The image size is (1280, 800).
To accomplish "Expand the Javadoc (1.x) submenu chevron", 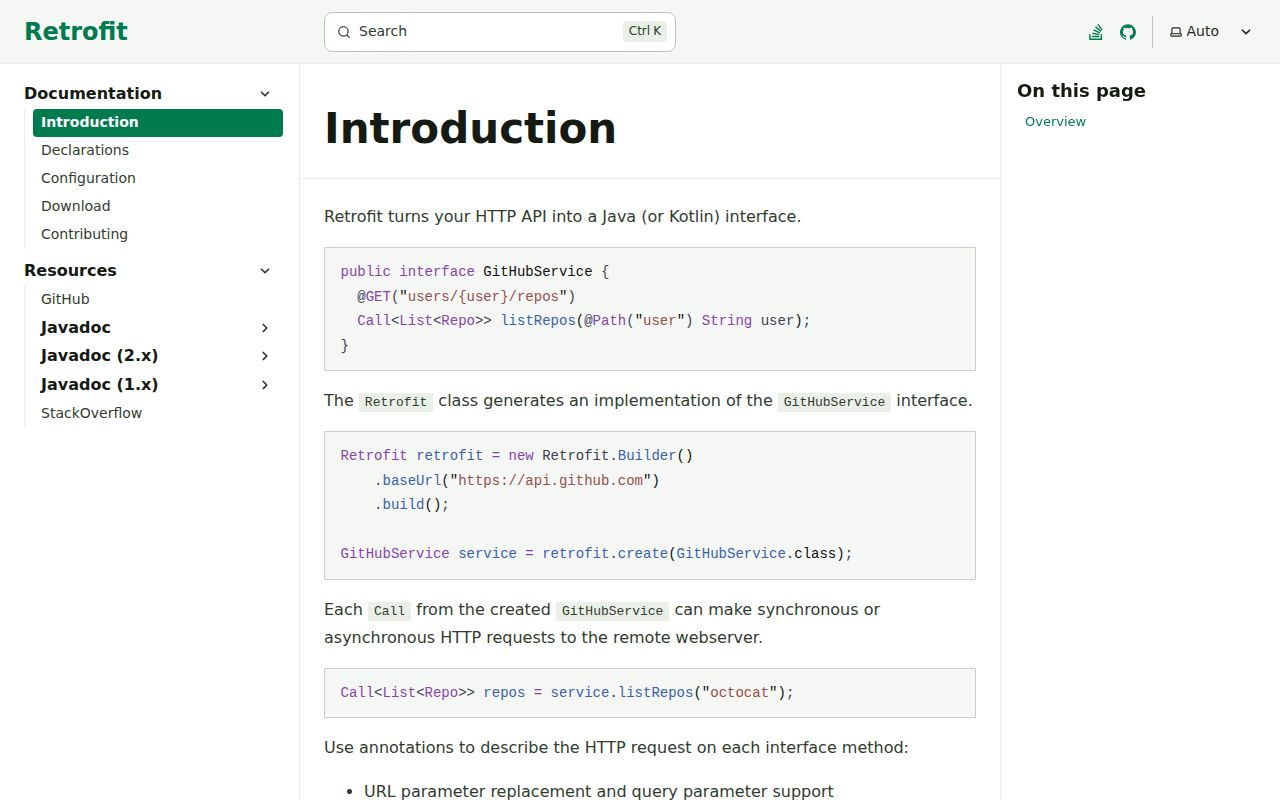I will point(265,385).
